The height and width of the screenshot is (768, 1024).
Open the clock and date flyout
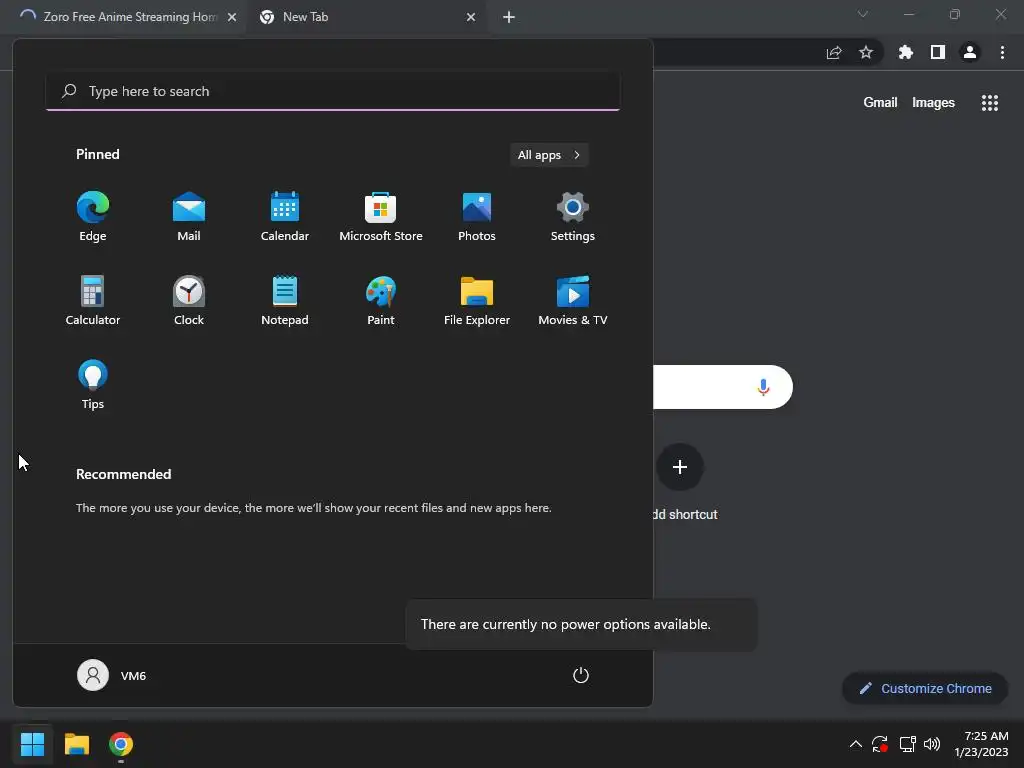[x=982, y=744]
